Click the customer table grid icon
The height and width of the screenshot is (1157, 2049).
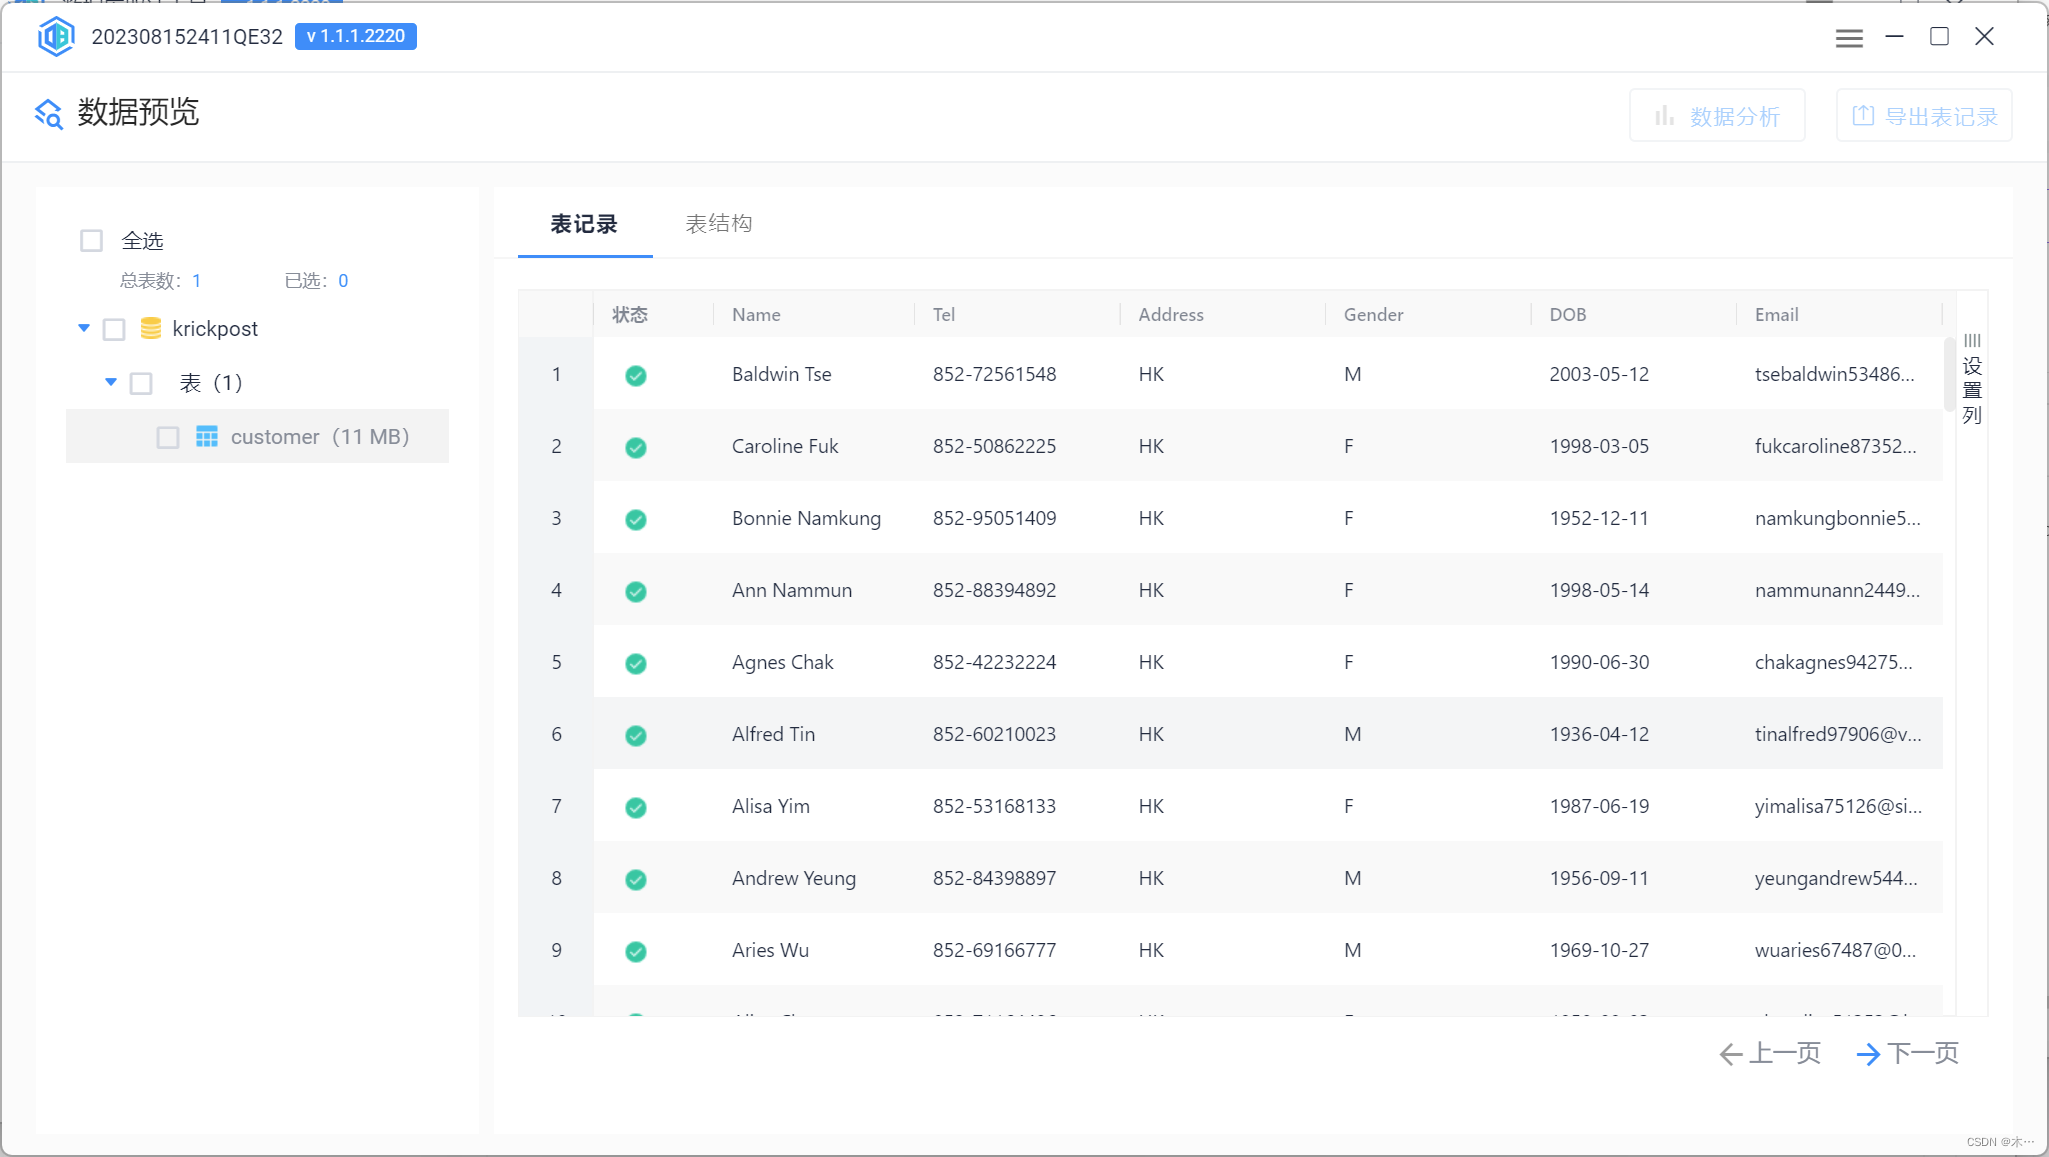207,437
